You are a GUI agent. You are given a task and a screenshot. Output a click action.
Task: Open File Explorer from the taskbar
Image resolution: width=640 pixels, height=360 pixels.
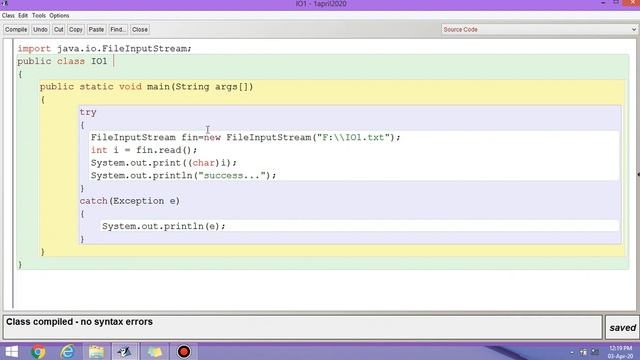point(96,351)
